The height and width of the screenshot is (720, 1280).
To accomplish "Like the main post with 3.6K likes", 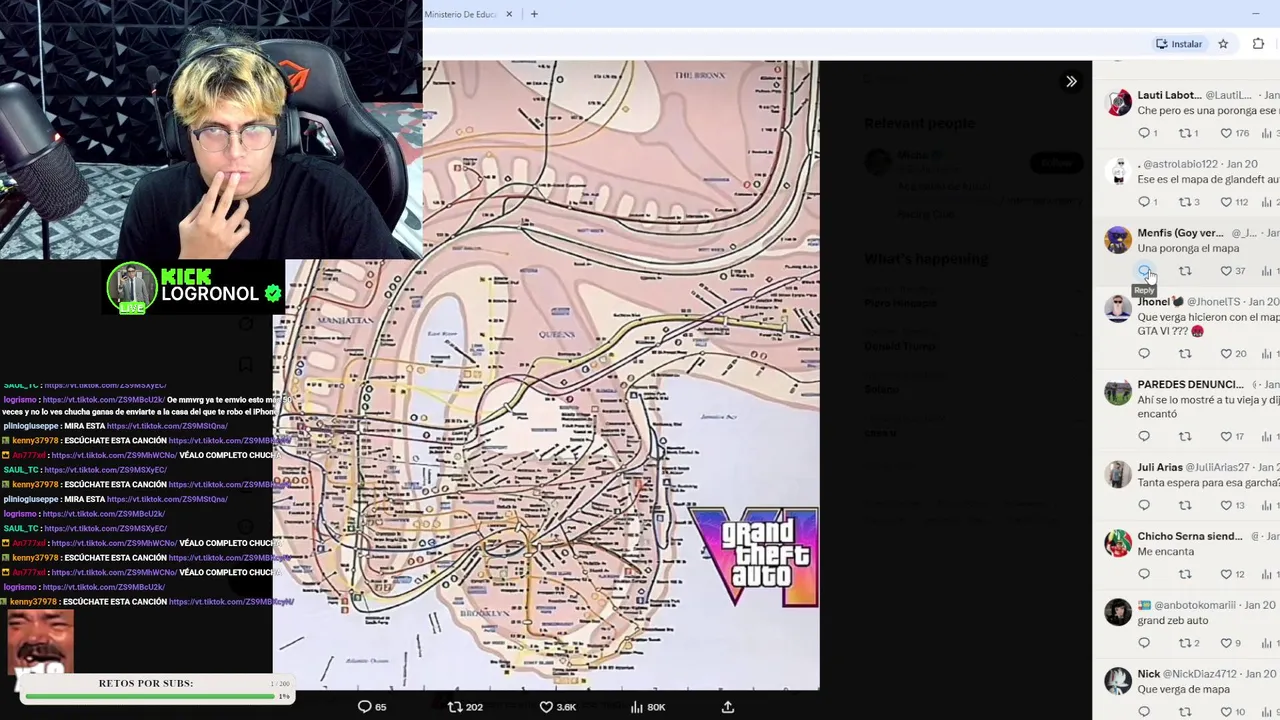I will 558,707.
